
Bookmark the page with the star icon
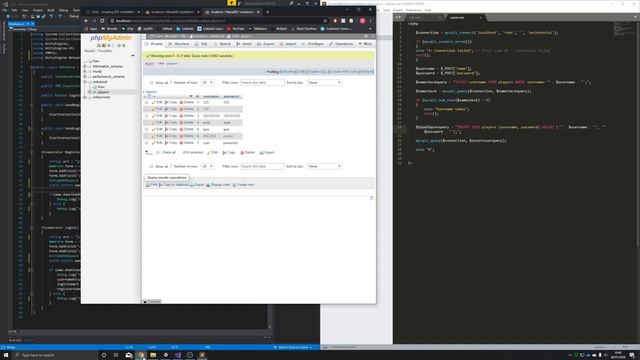[x=325, y=21]
